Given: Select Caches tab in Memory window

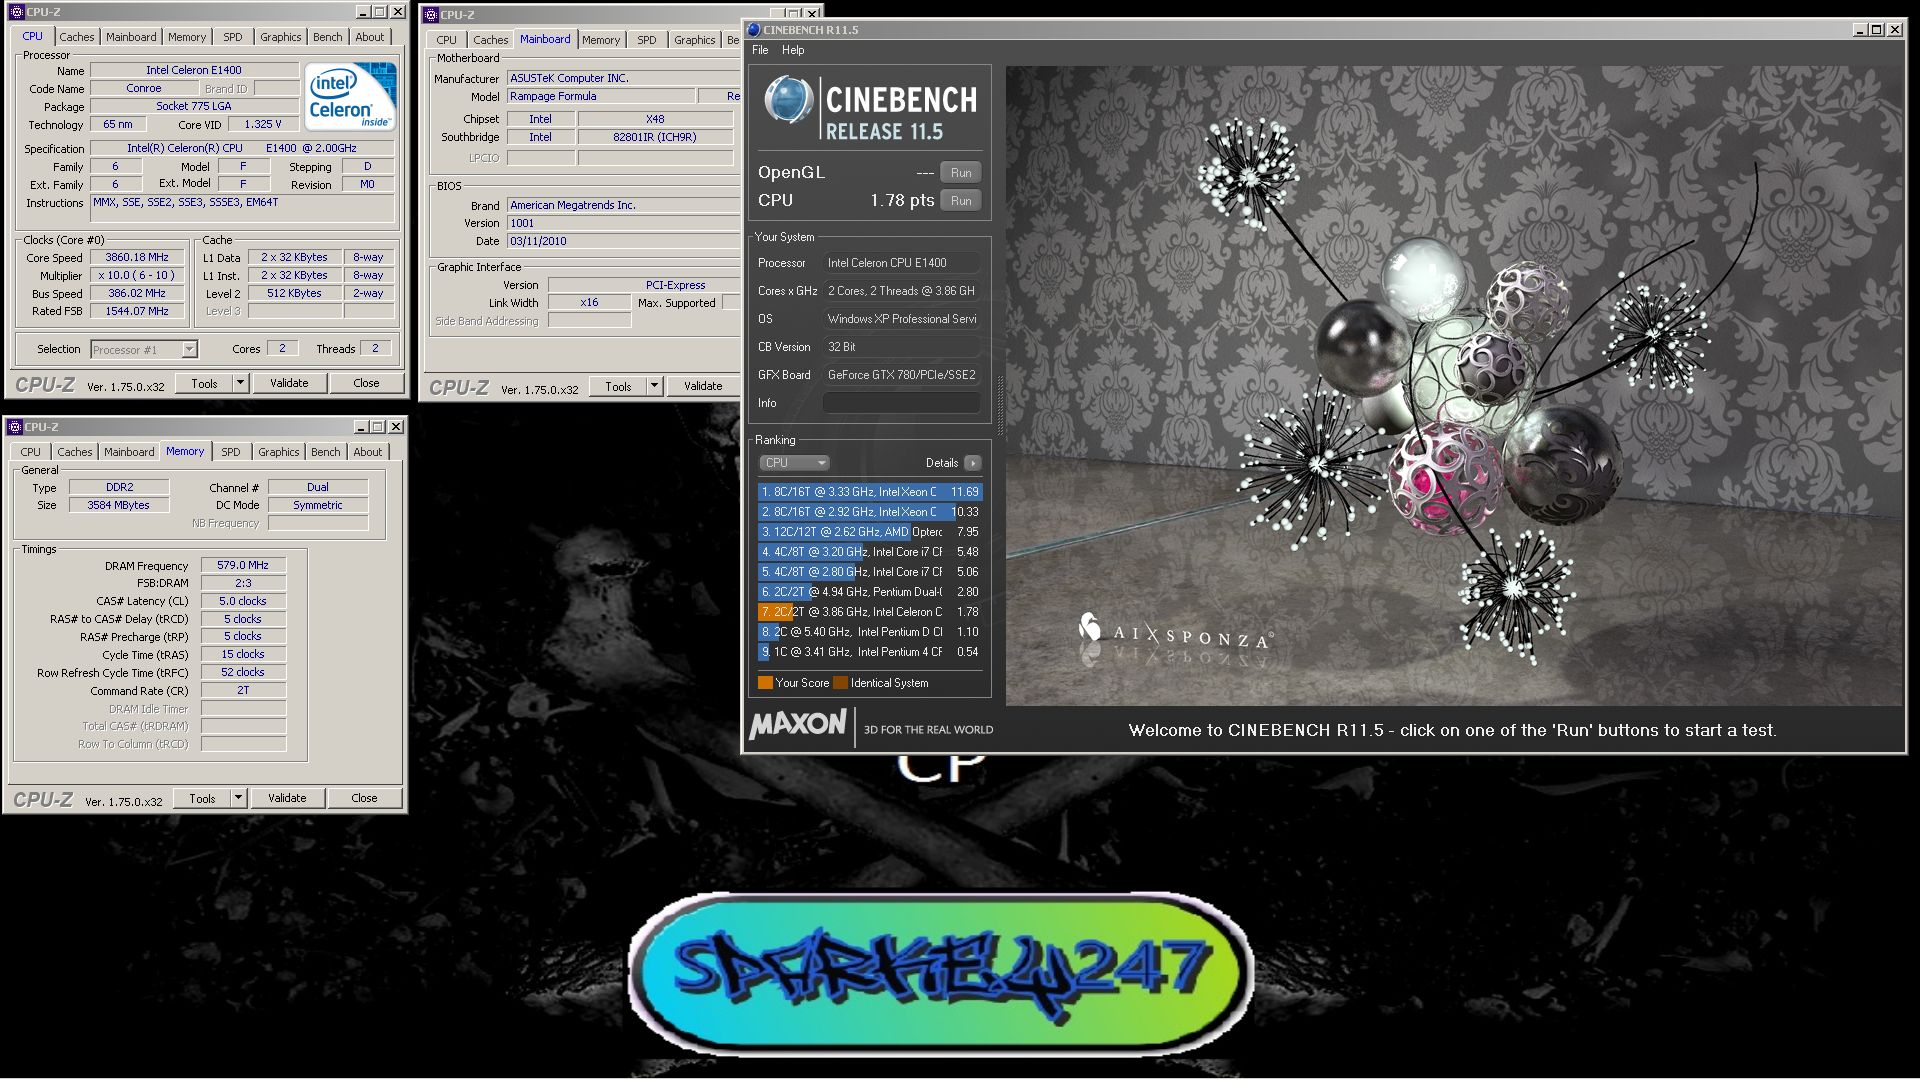Looking at the screenshot, I should point(74,452).
